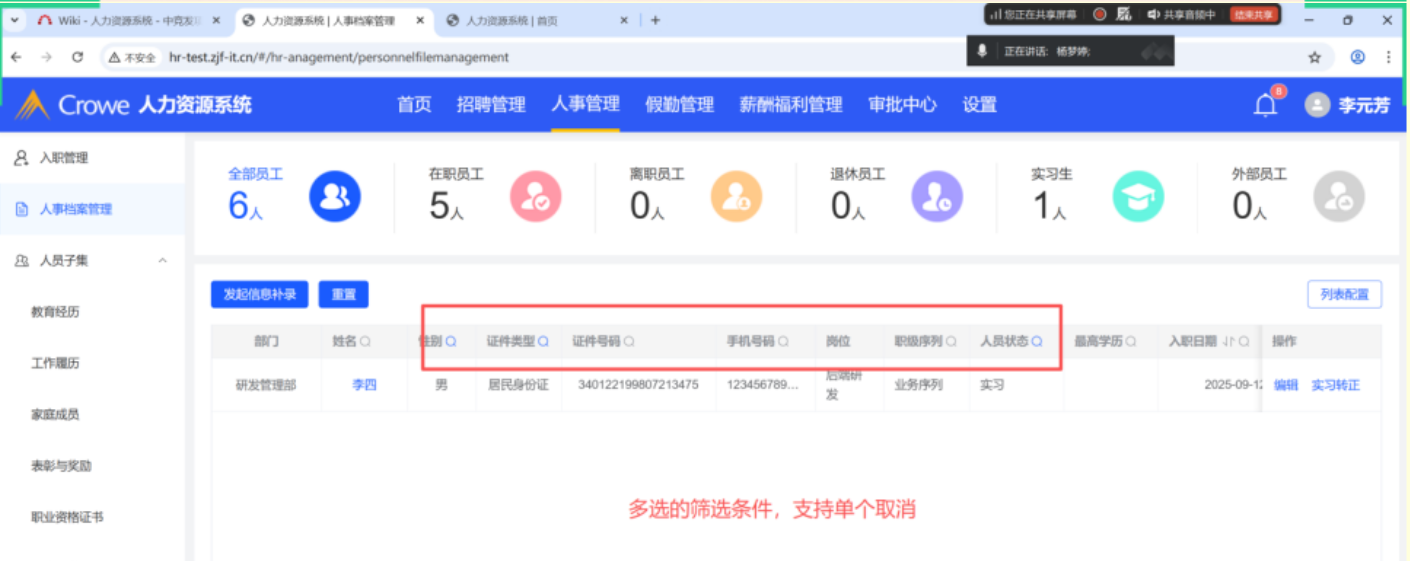Viewport: 1410px width, 561px height.
Task: Select 教育经历 in the left sidebar
Action: 55,312
